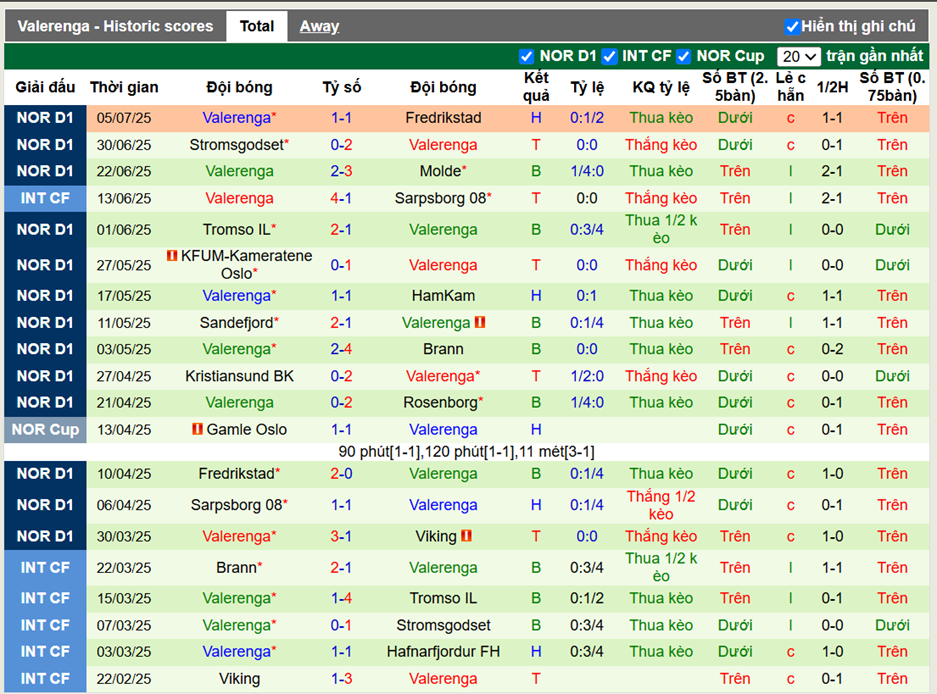Image resolution: width=937 pixels, height=694 pixels.
Task: Click the INT CF league label on 13/06/25
Action: [45, 198]
